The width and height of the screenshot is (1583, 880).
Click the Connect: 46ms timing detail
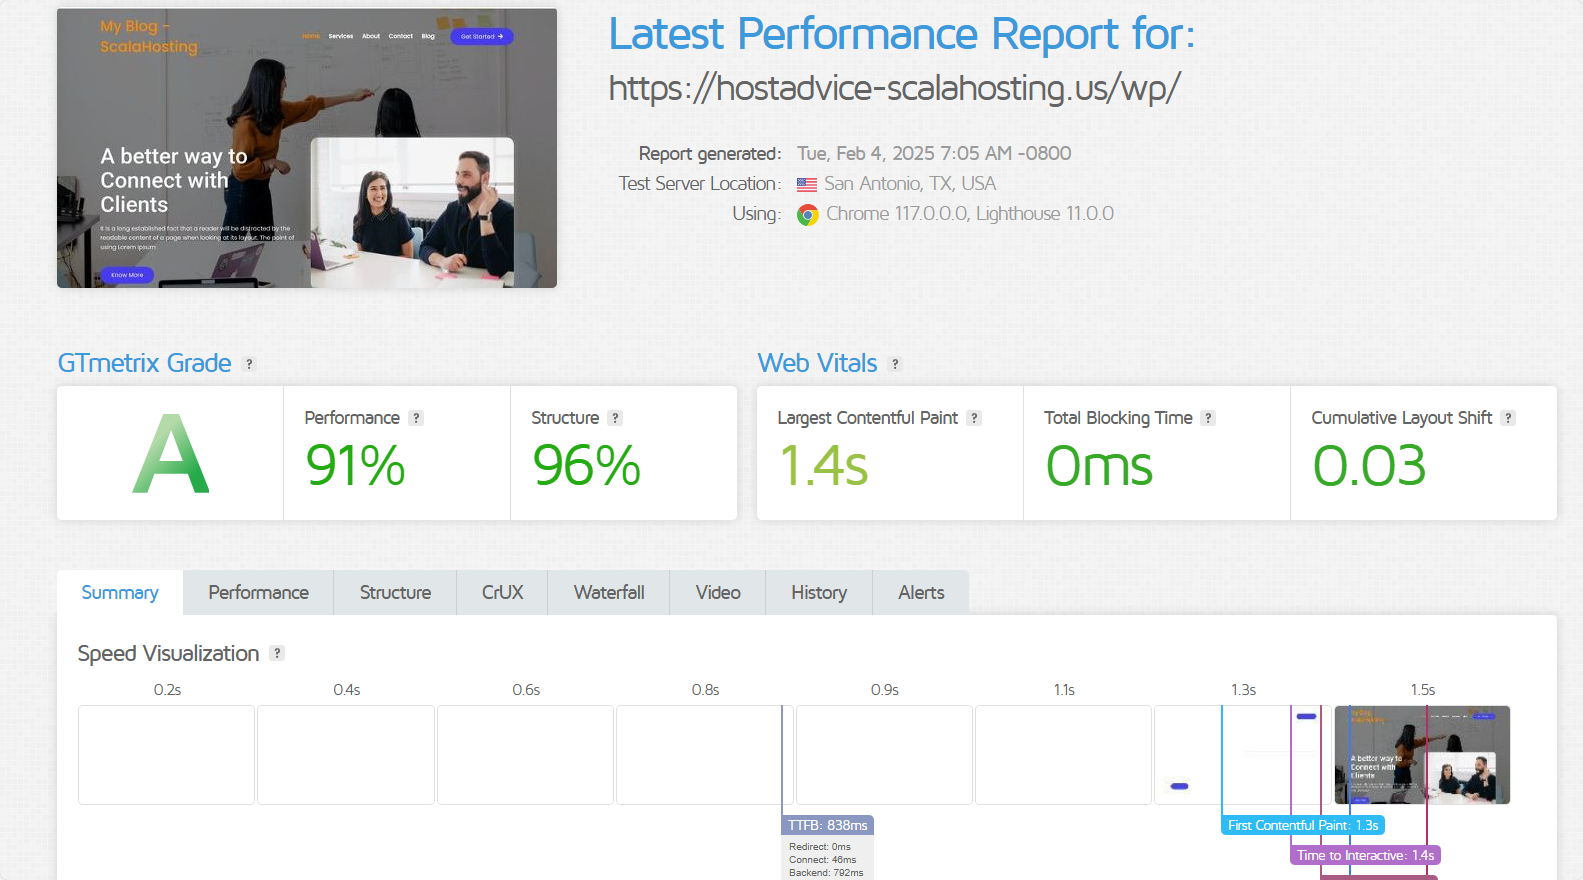[x=823, y=860]
